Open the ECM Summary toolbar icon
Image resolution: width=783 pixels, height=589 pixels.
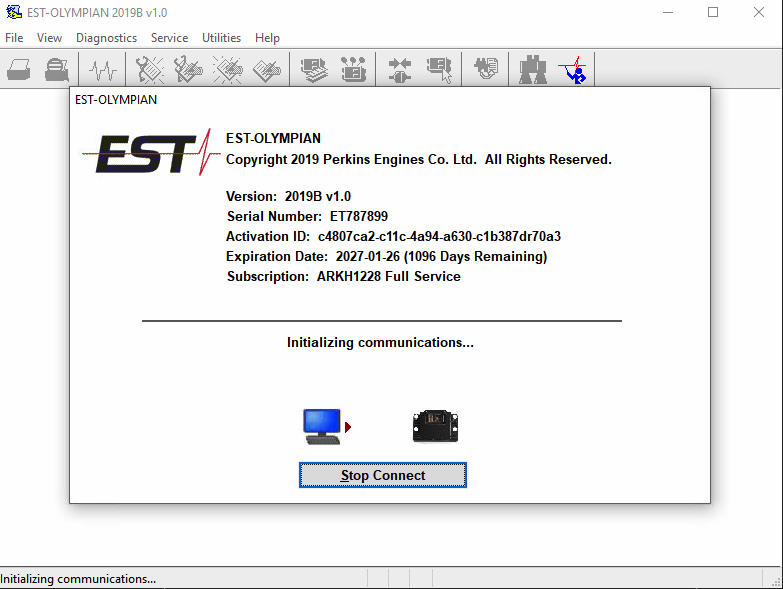315,70
